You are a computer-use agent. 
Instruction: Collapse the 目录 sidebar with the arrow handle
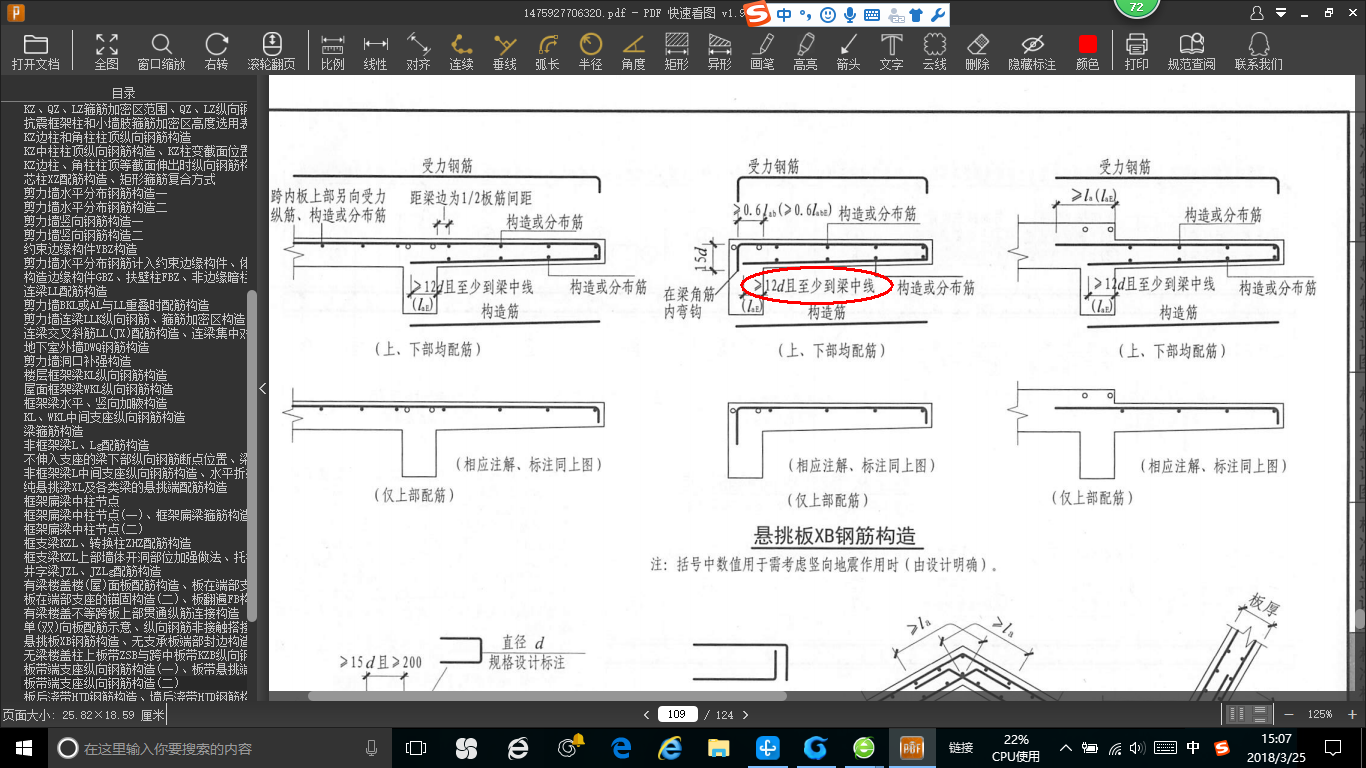[263, 388]
